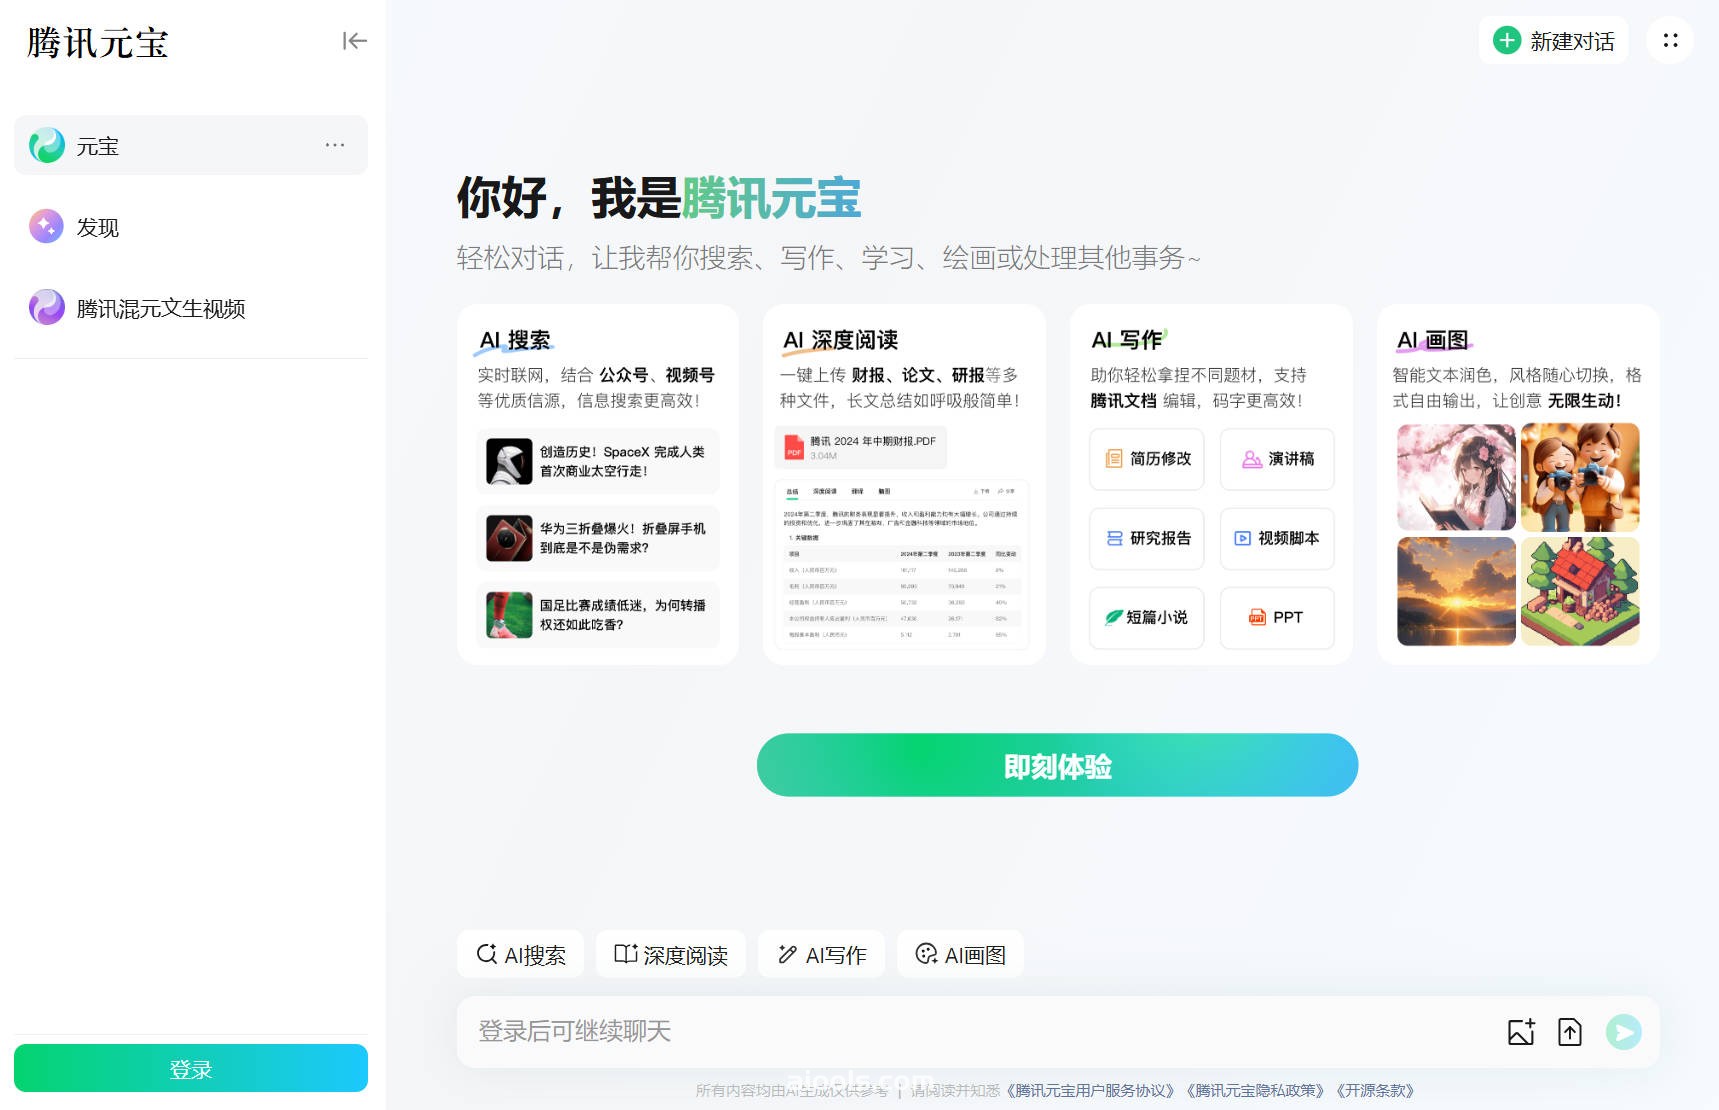
Task: Select the AI画图 chip above the input
Action: [960, 955]
